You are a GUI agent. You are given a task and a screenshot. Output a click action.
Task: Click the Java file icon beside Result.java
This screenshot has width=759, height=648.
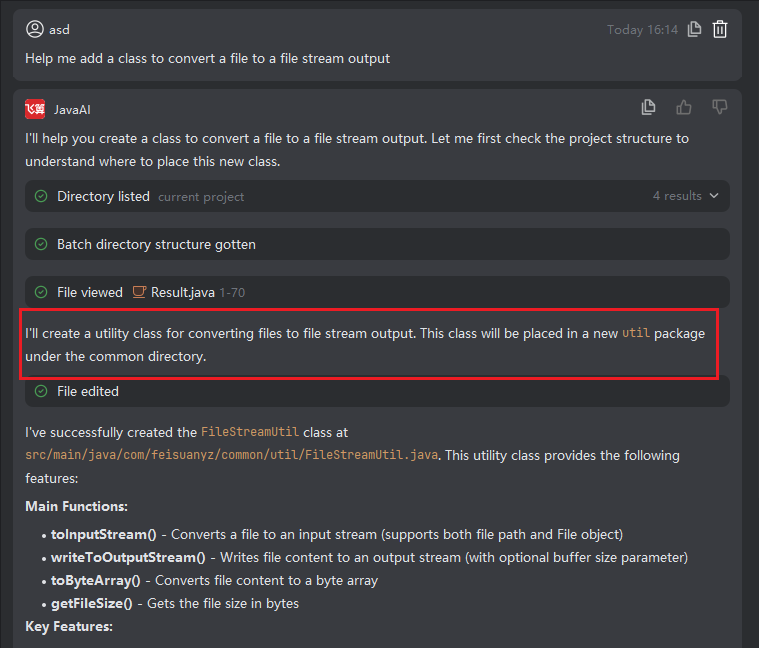(x=140, y=292)
